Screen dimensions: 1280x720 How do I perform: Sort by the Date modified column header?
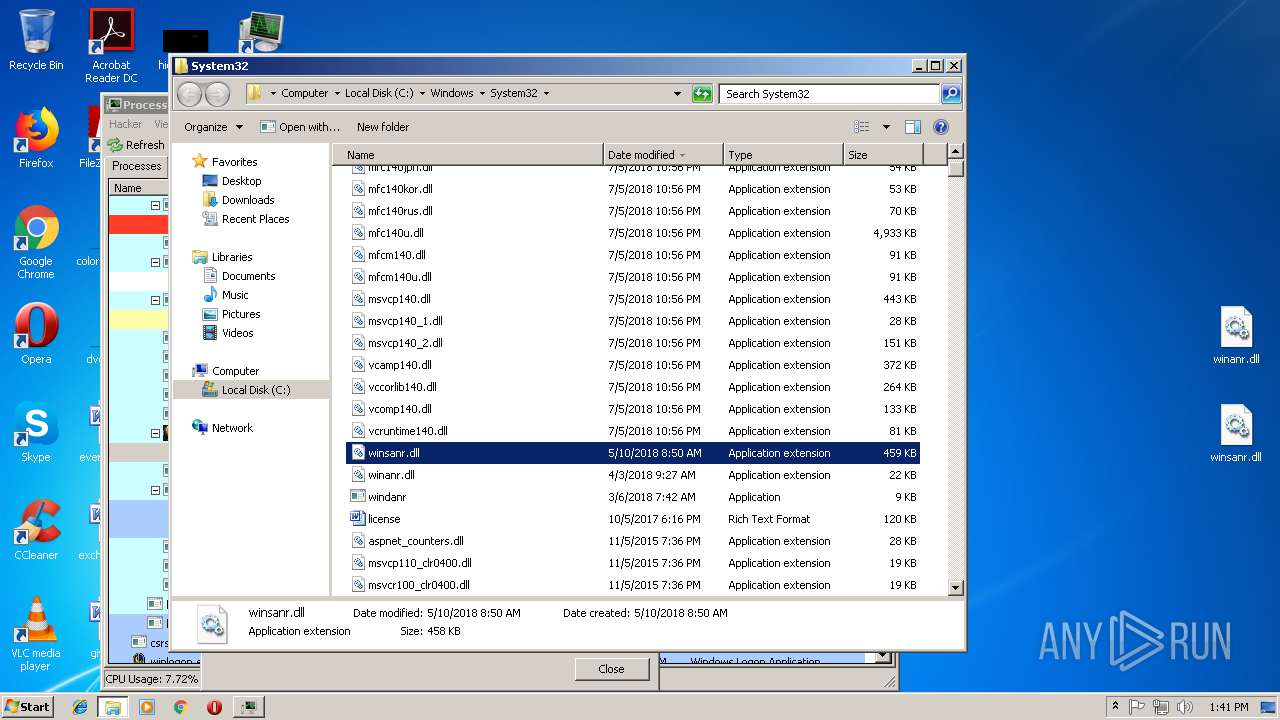coord(663,155)
